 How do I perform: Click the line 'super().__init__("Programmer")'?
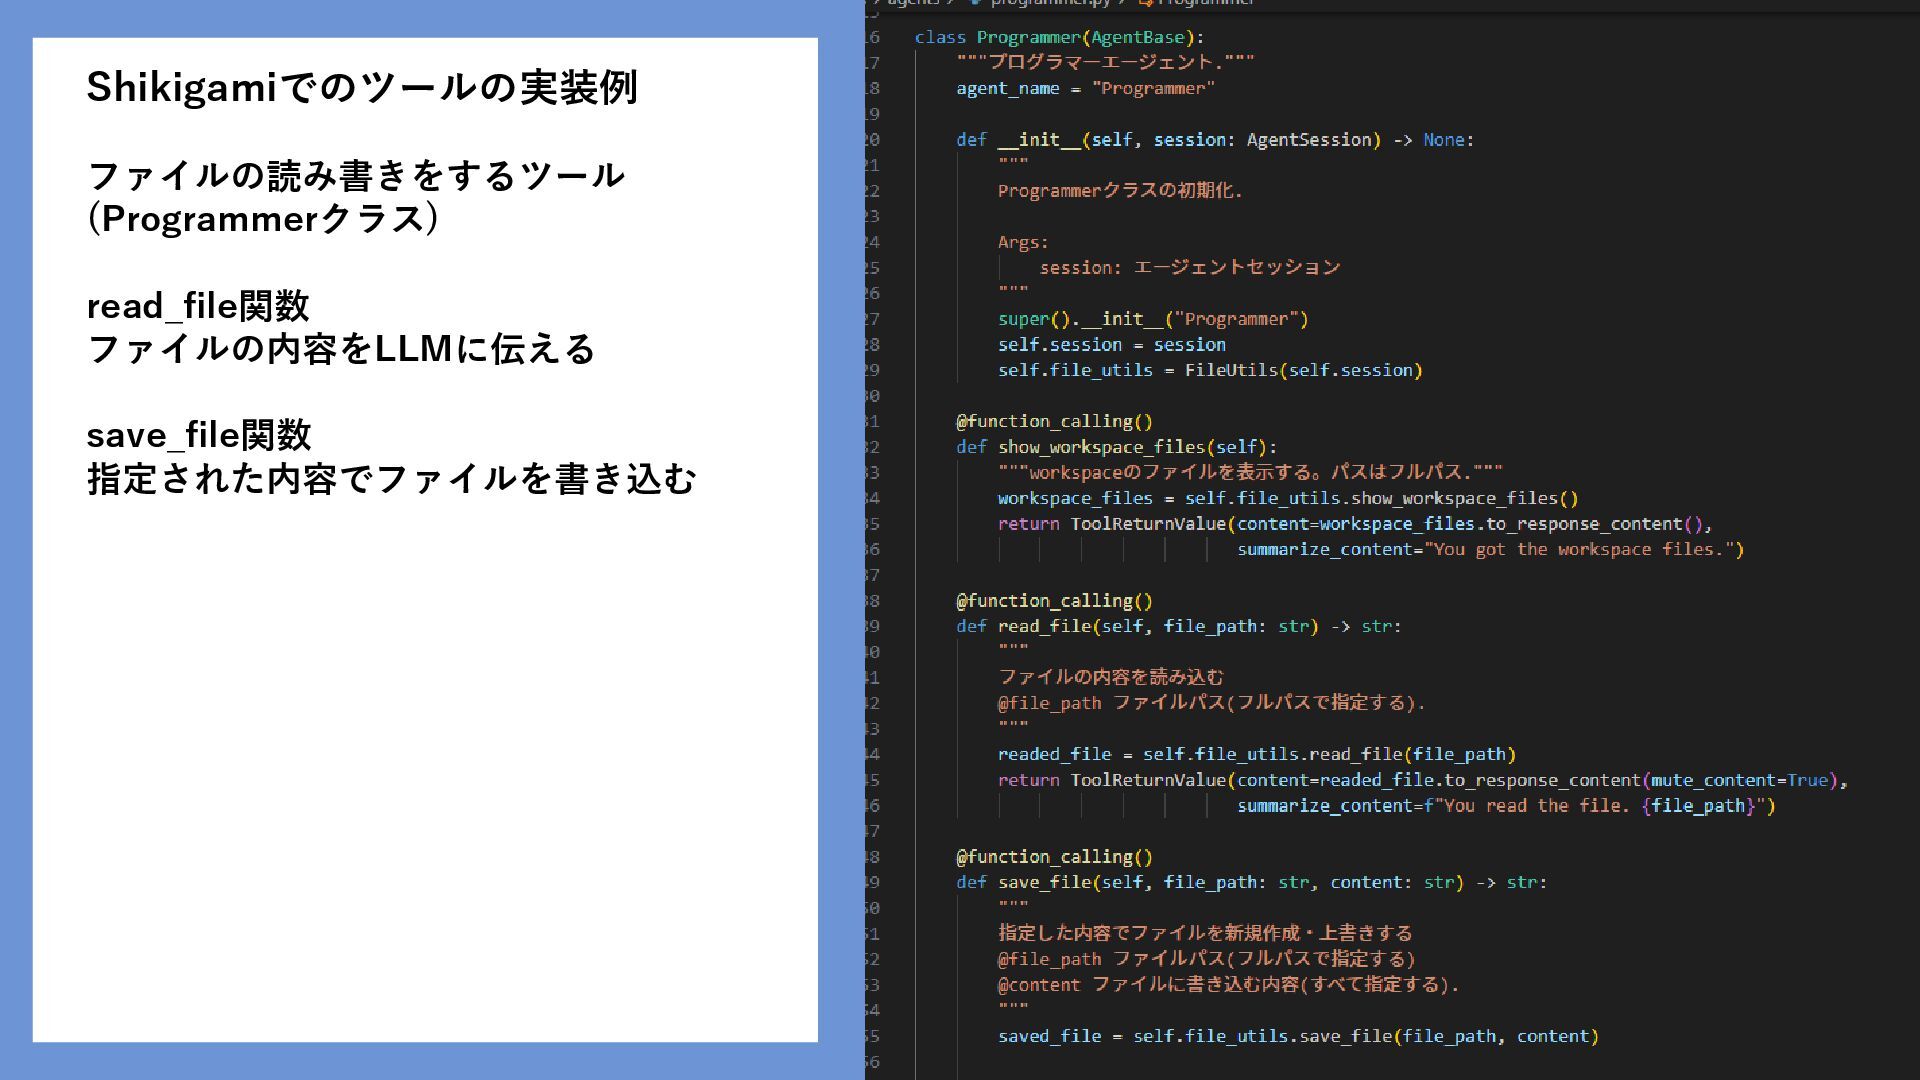pyautogui.click(x=1152, y=319)
